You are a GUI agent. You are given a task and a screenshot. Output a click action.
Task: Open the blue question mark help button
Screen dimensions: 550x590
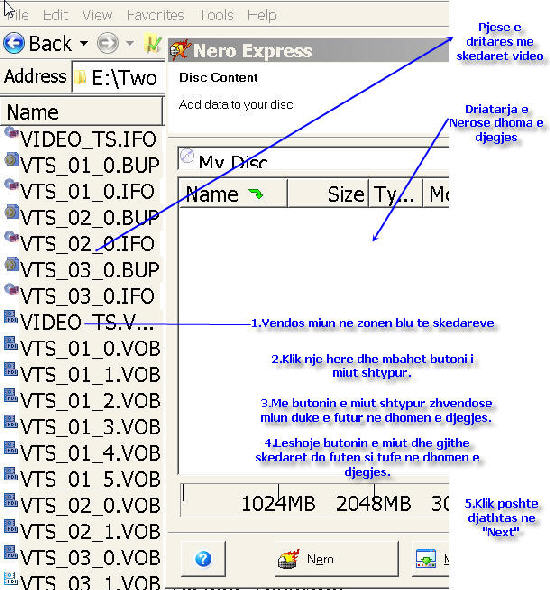click(203, 559)
